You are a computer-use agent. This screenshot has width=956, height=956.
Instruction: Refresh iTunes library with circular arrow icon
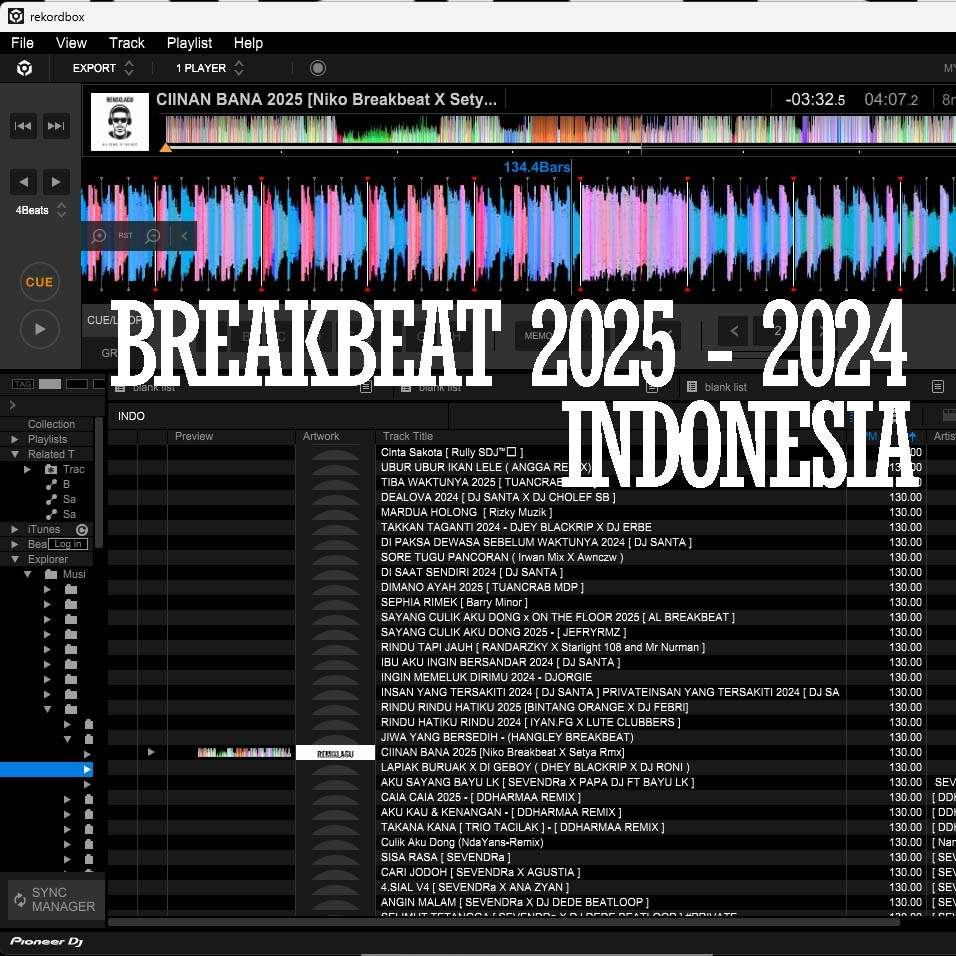82,529
